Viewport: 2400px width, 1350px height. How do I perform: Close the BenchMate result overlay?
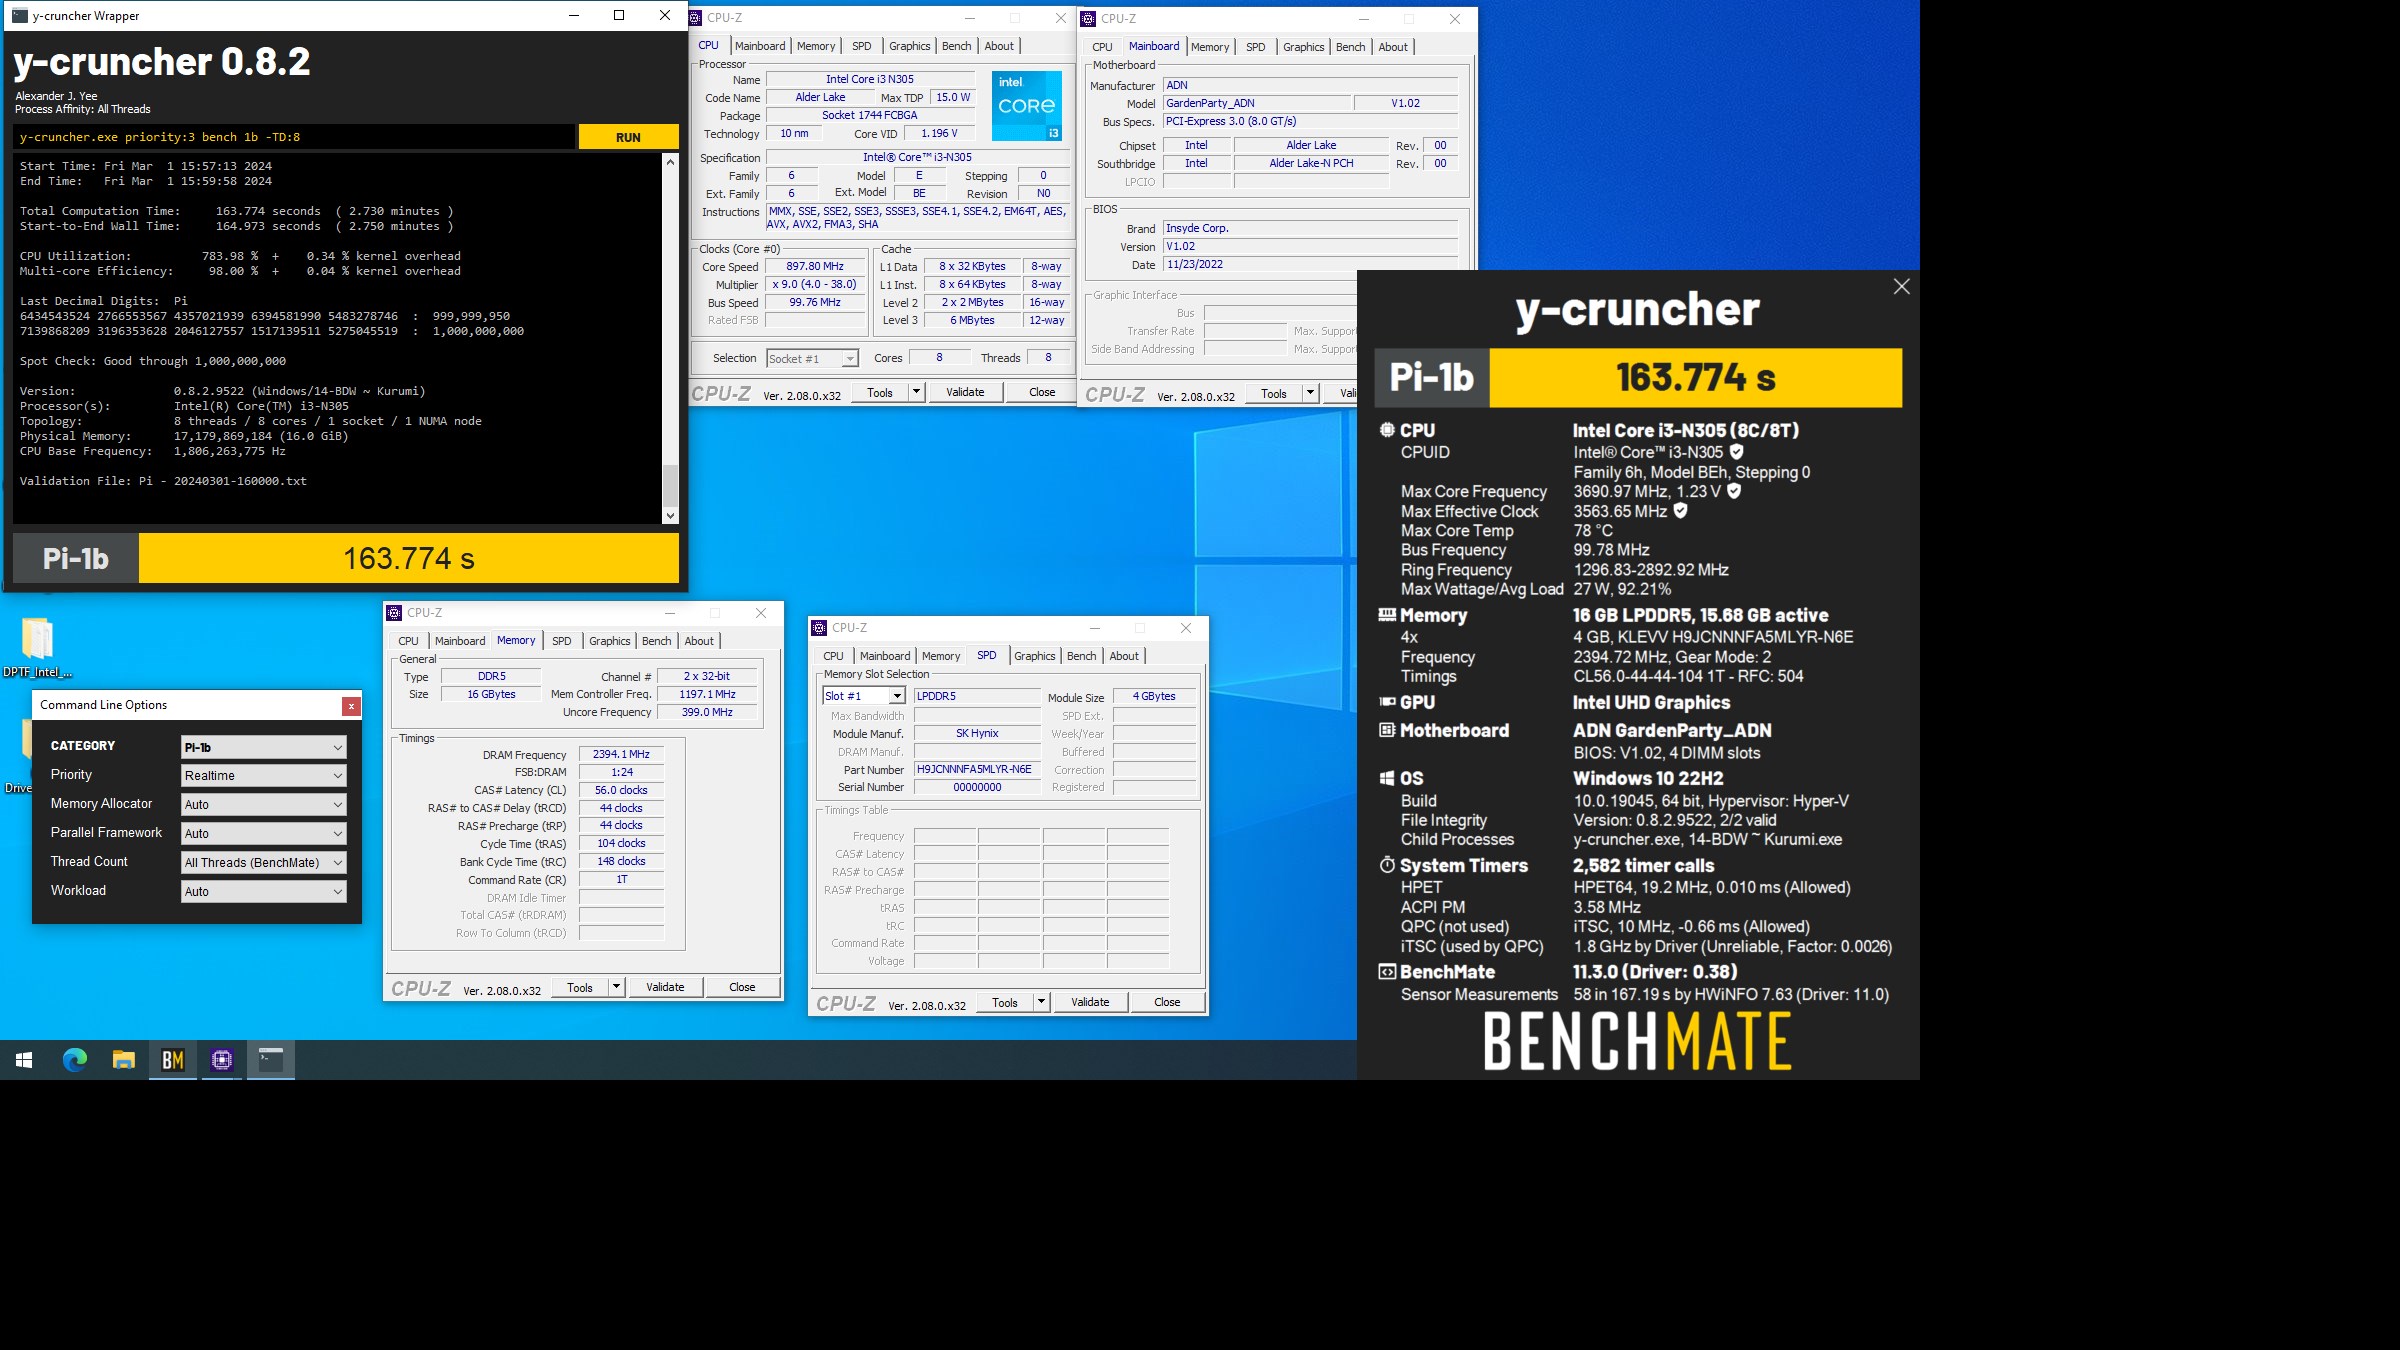(x=1901, y=287)
